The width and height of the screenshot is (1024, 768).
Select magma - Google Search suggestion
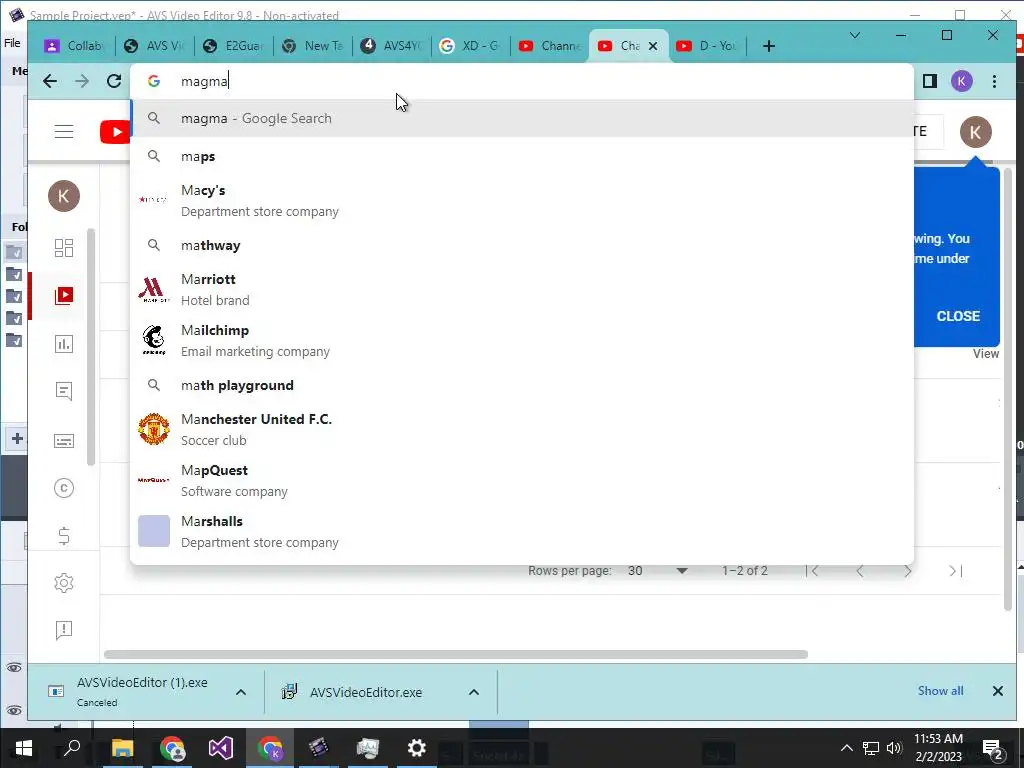522,119
